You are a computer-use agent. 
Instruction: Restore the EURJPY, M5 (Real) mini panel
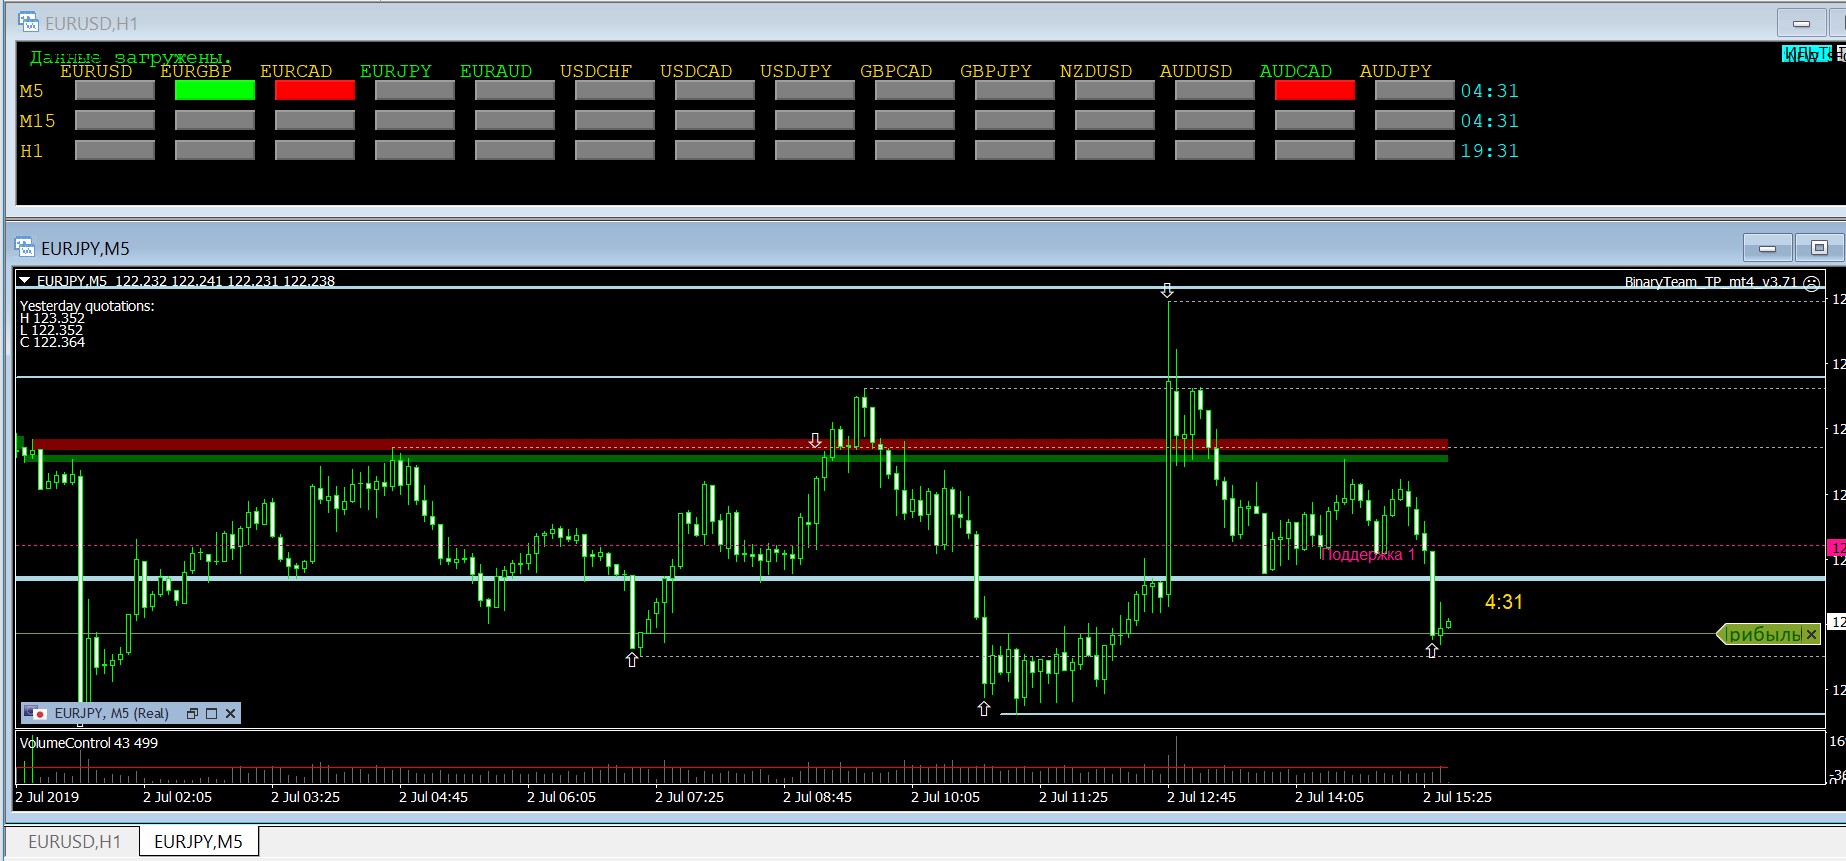click(x=192, y=713)
